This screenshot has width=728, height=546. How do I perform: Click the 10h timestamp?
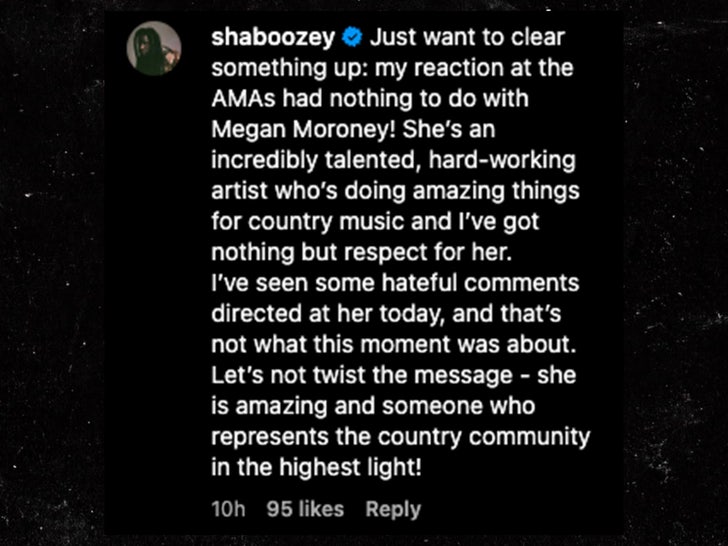228,509
